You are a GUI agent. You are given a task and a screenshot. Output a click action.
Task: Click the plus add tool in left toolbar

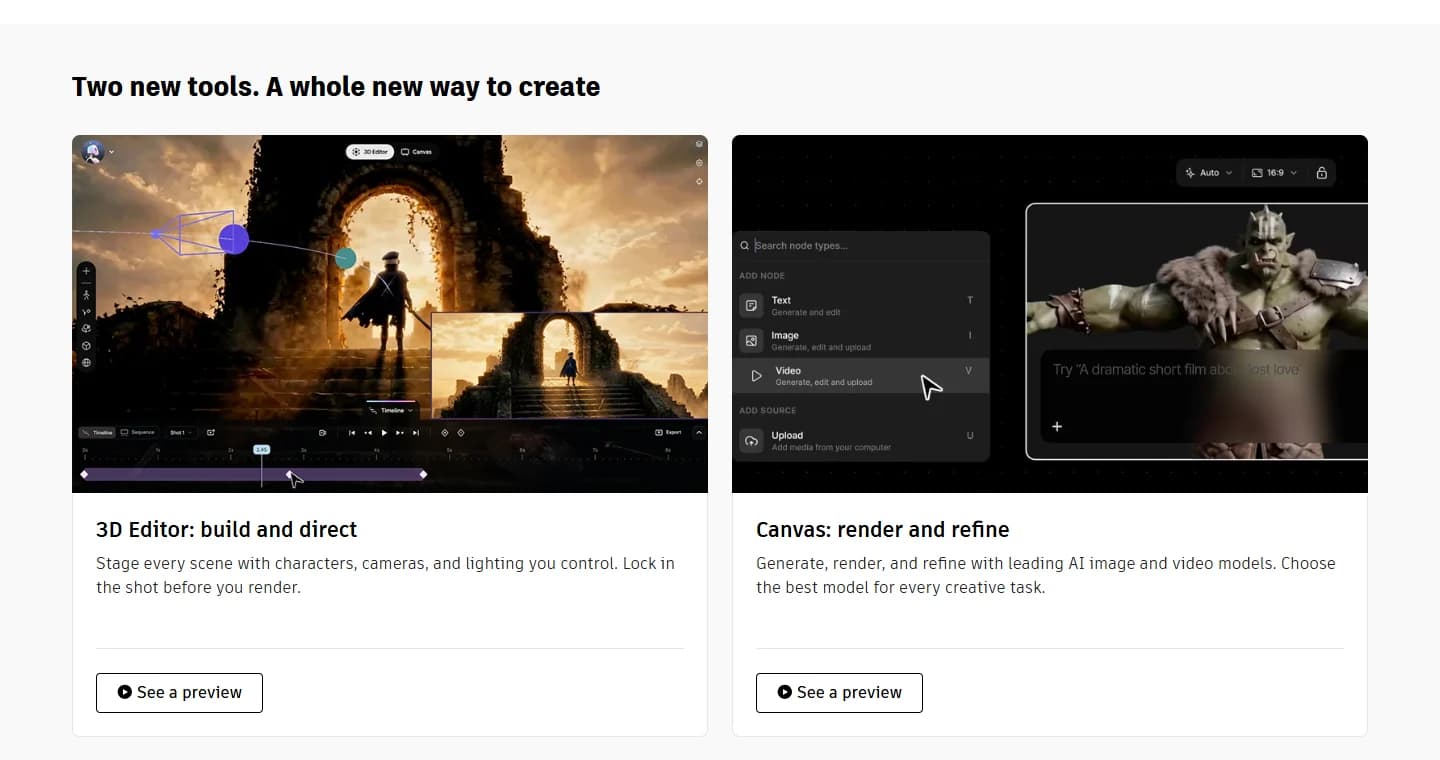pos(87,271)
